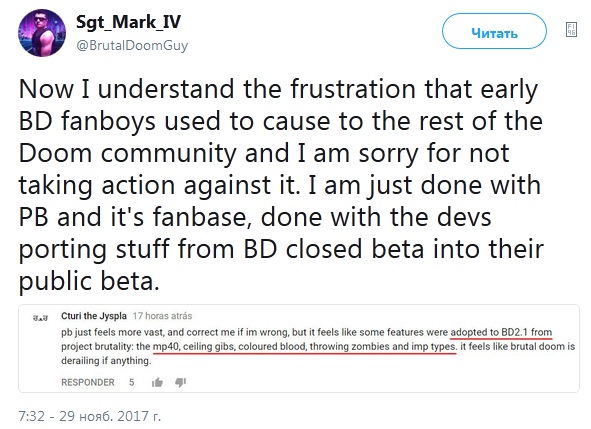Reply using the RESPONDER button

coord(88,382)
